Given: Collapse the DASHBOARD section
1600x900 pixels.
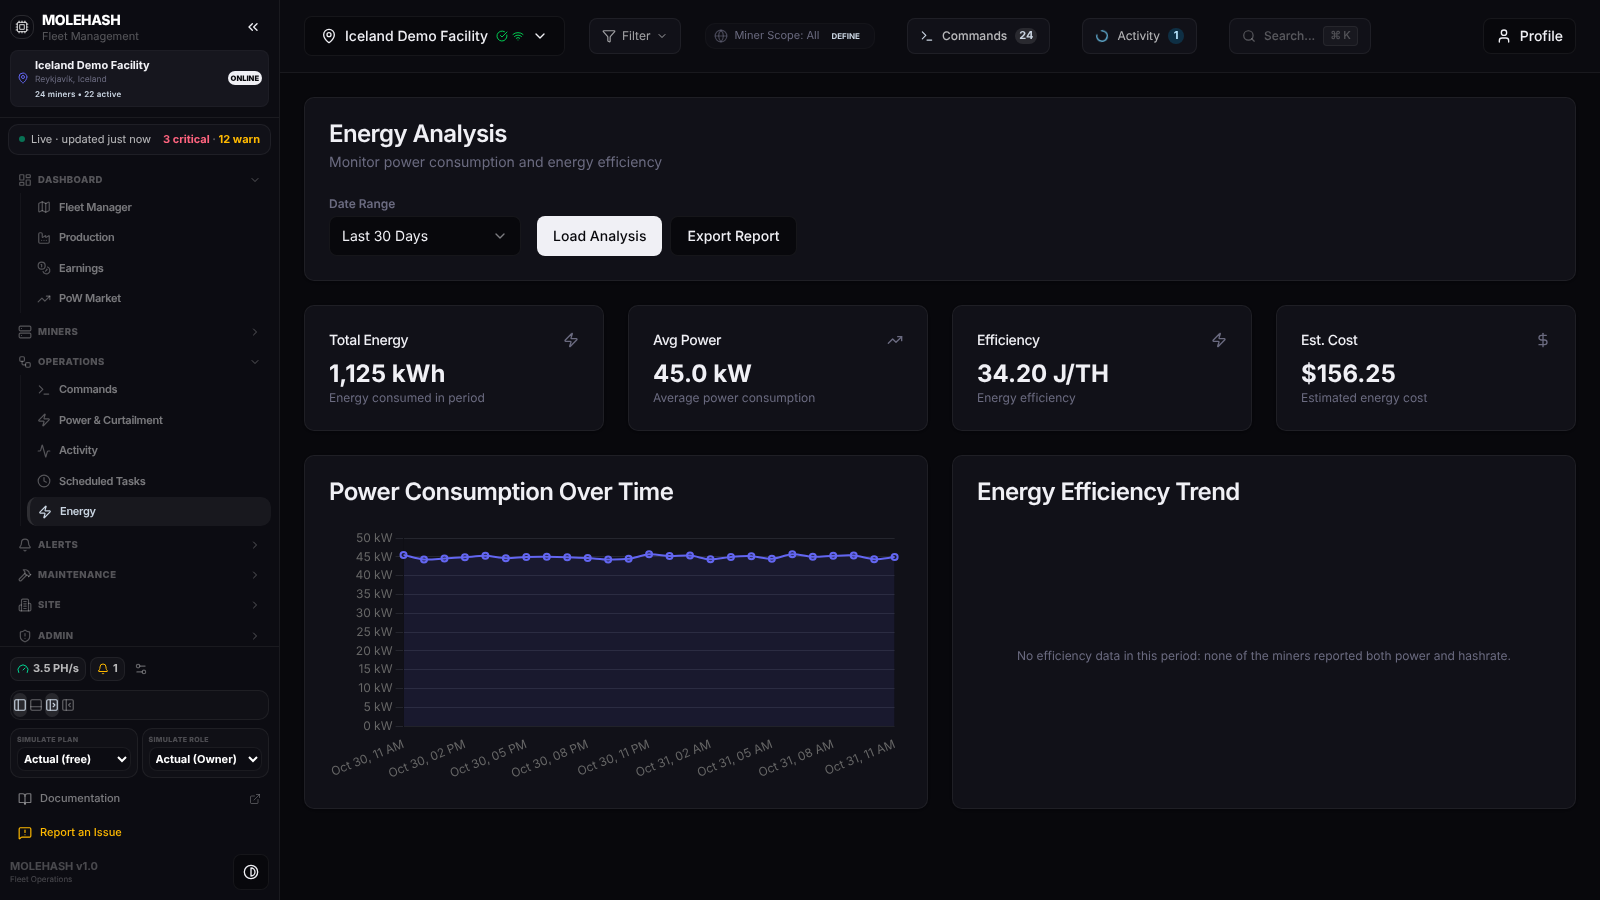Looking at the screenshot, I should pos(140,180).
